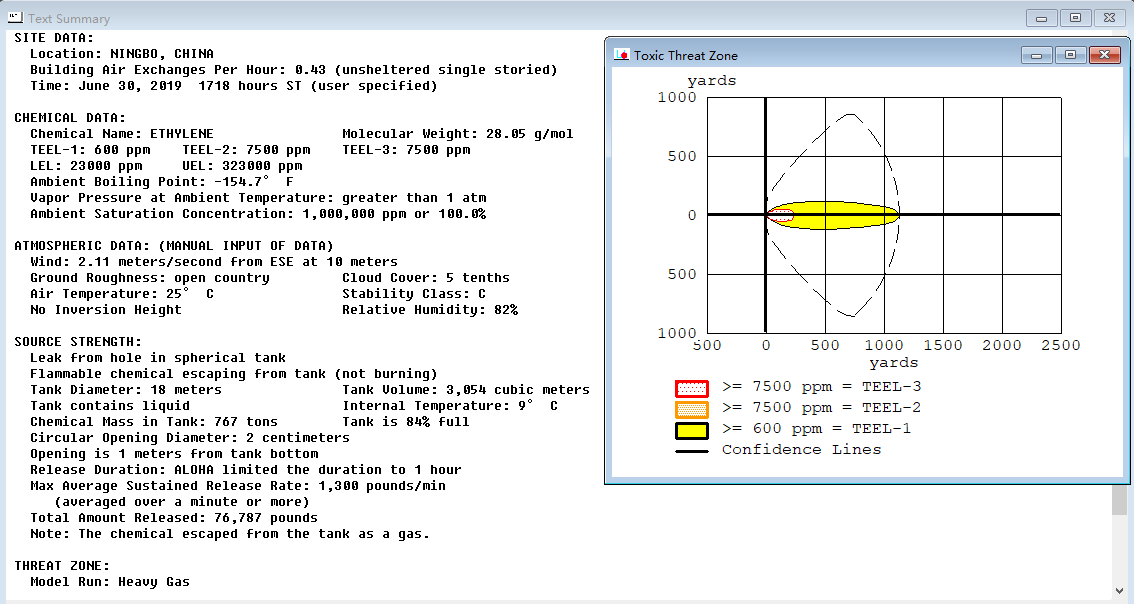Click the orange TEEL-2 legend swatch
1134x604 pixels.
(x=691, y=409)
